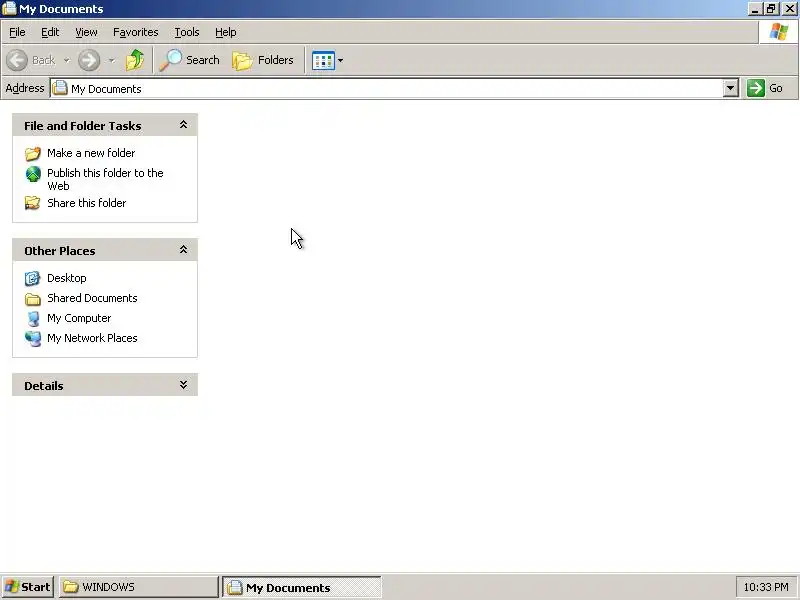
Task: Minimize the My Documents window
Action: [755, 9]
